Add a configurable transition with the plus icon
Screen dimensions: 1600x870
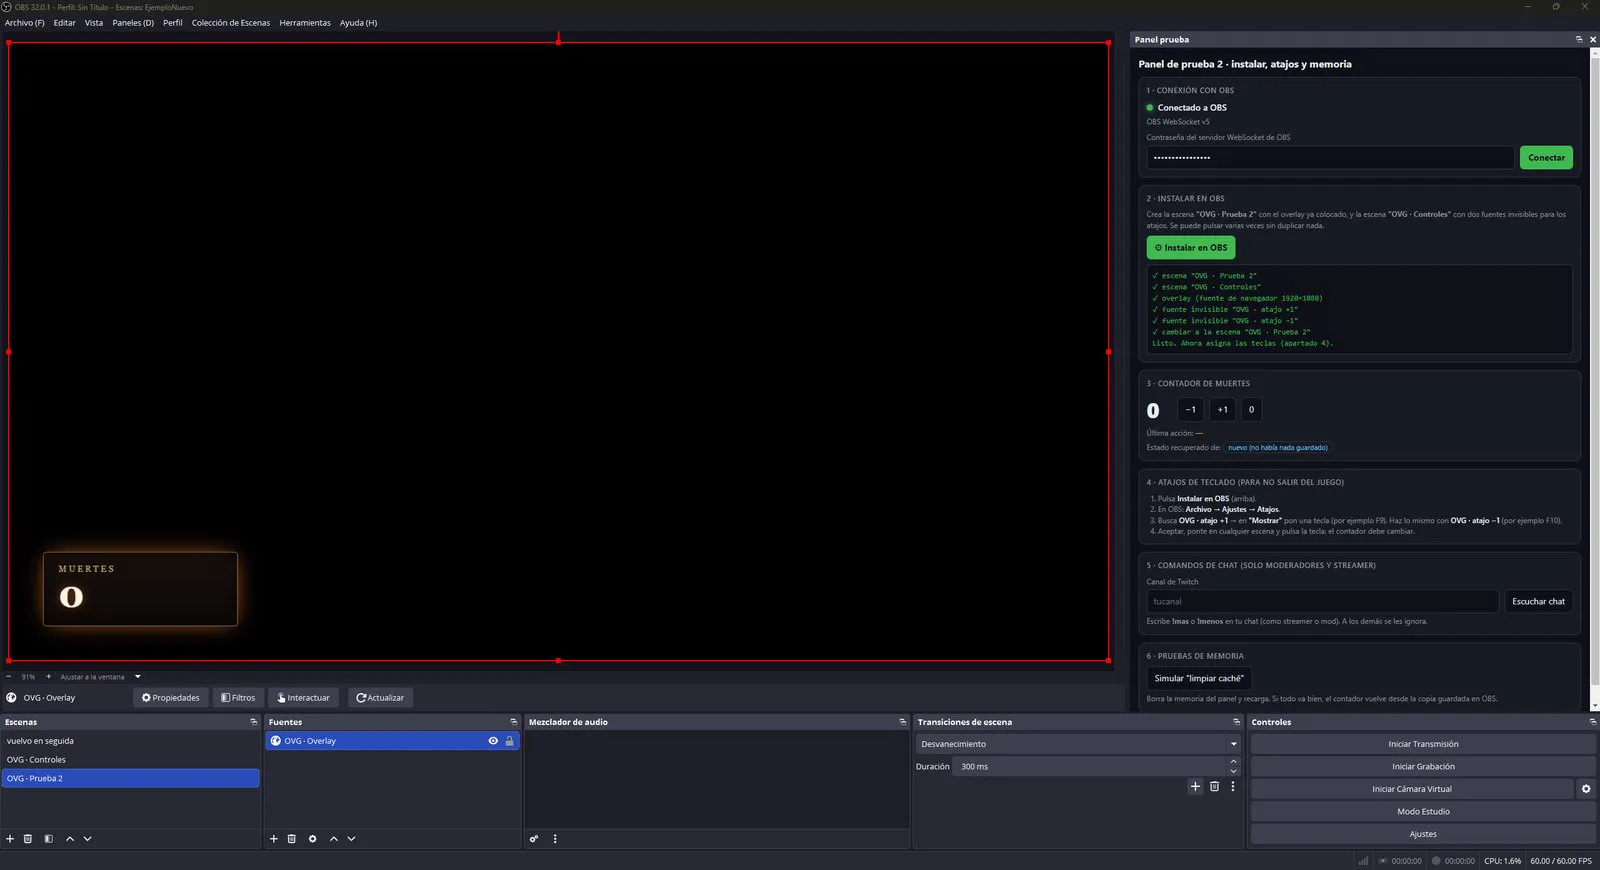(1195, 787)
